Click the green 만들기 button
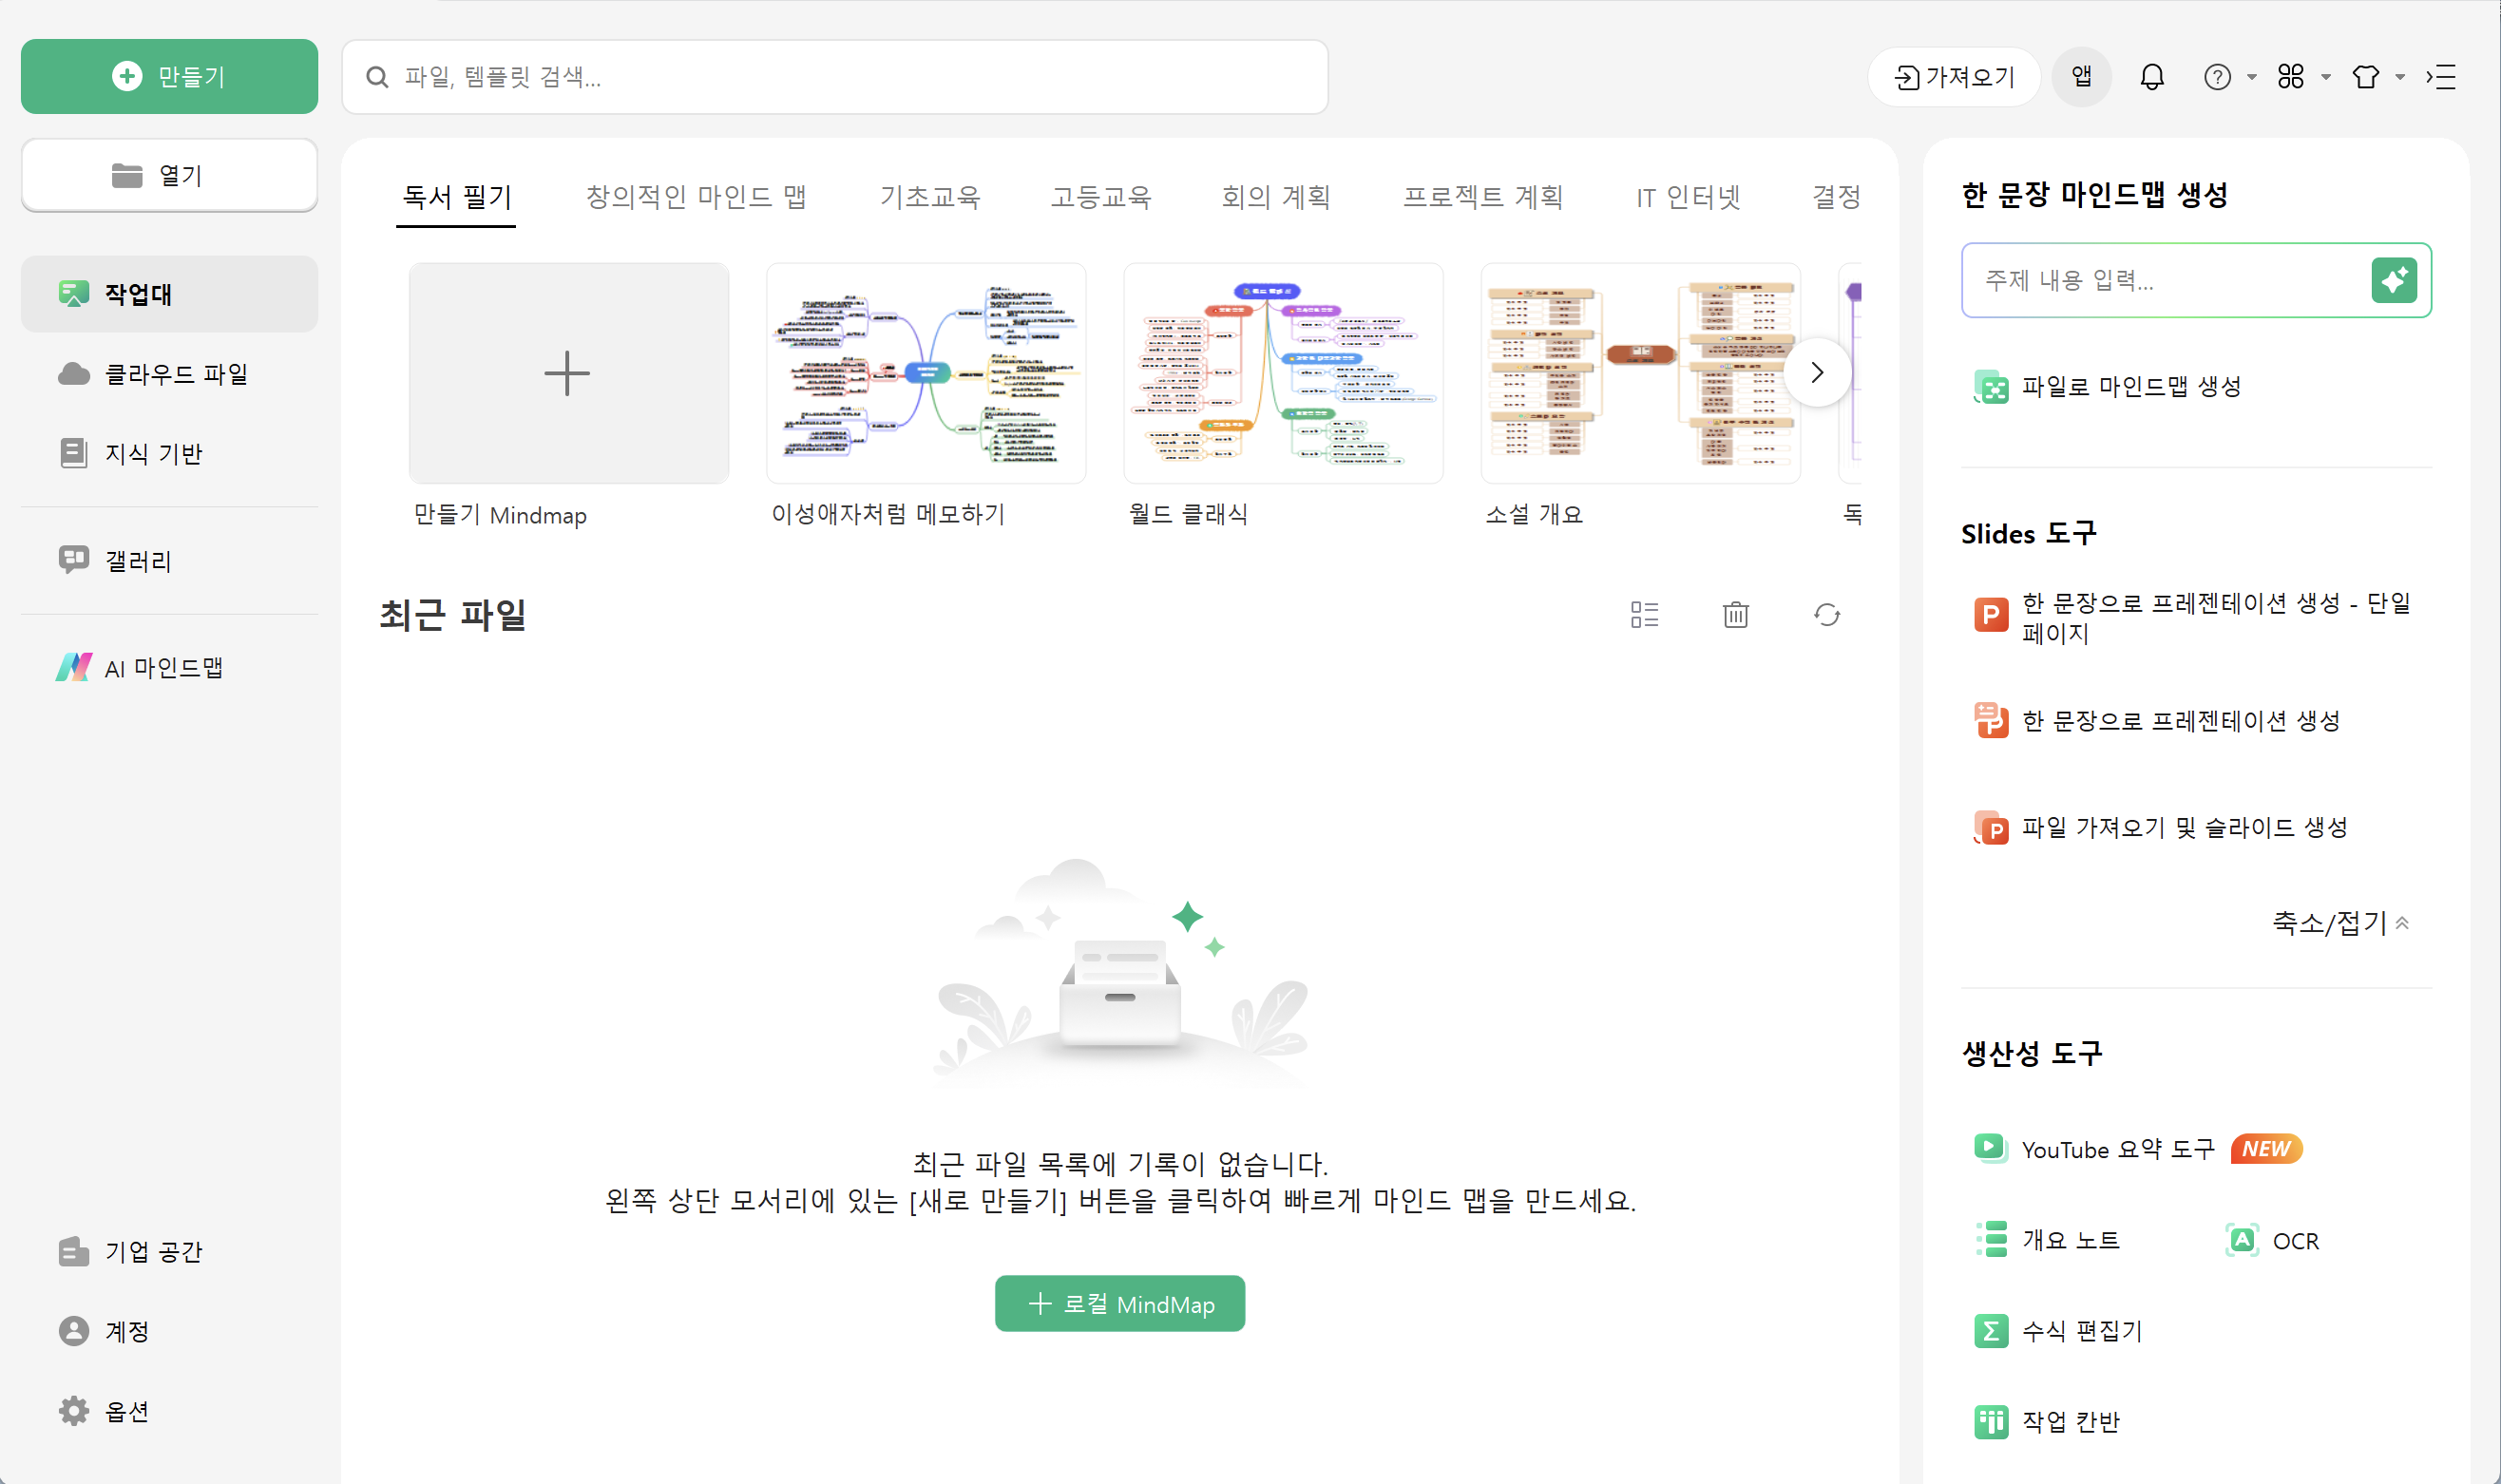2501x1484 pixels. (169, 77)
